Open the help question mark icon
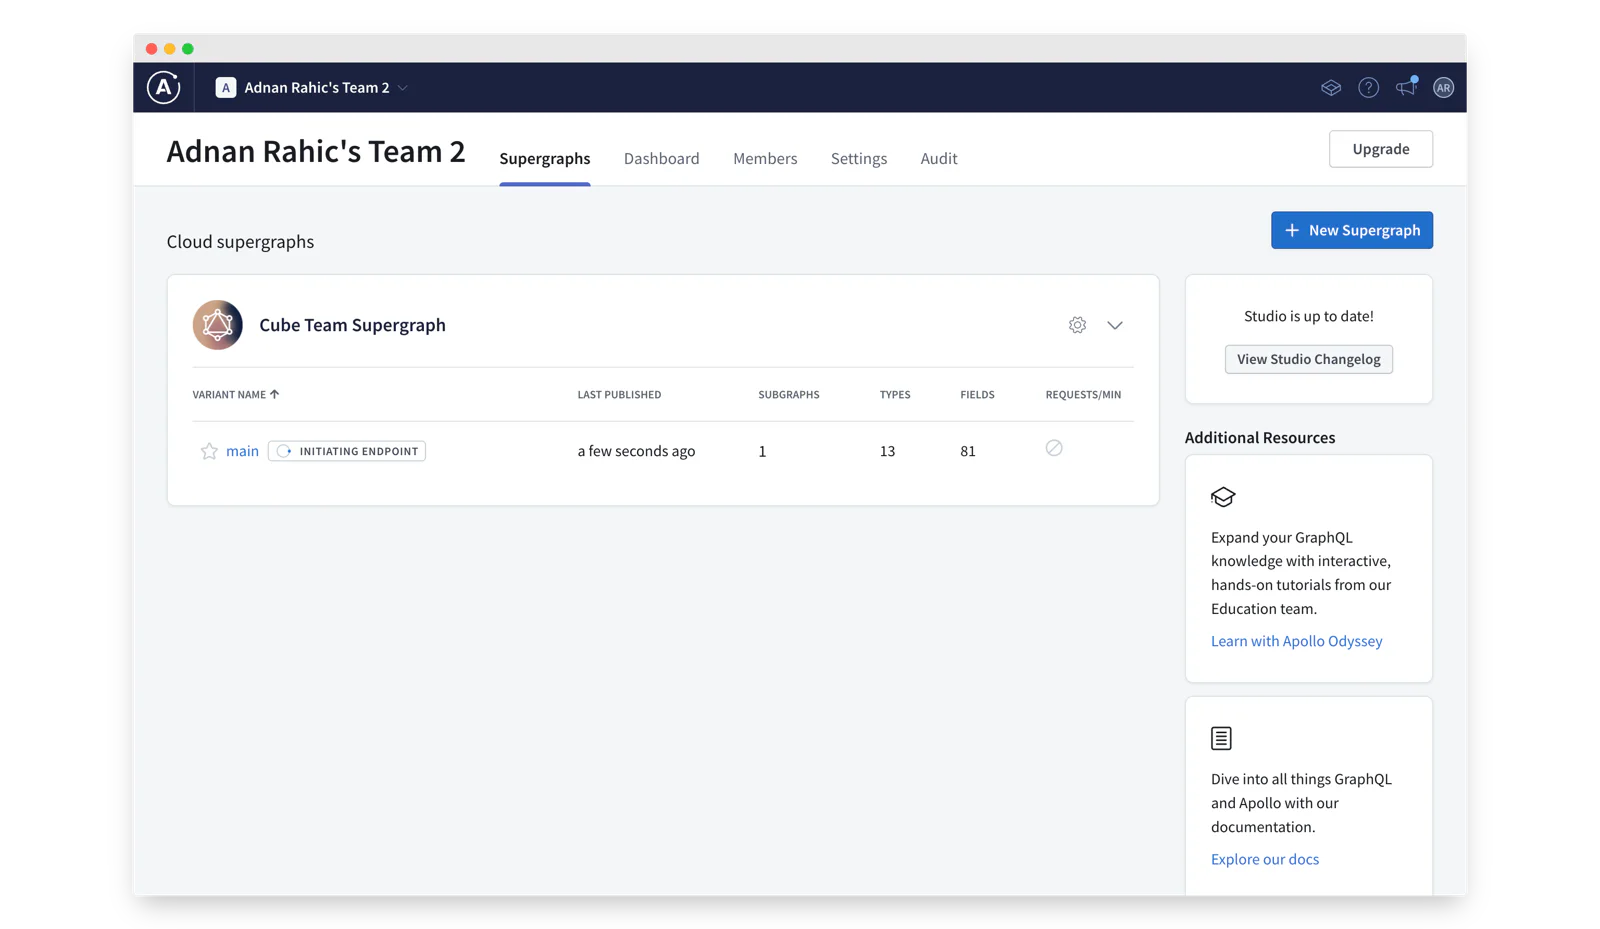1600x929 pixels. click(x=1368, y=88)
